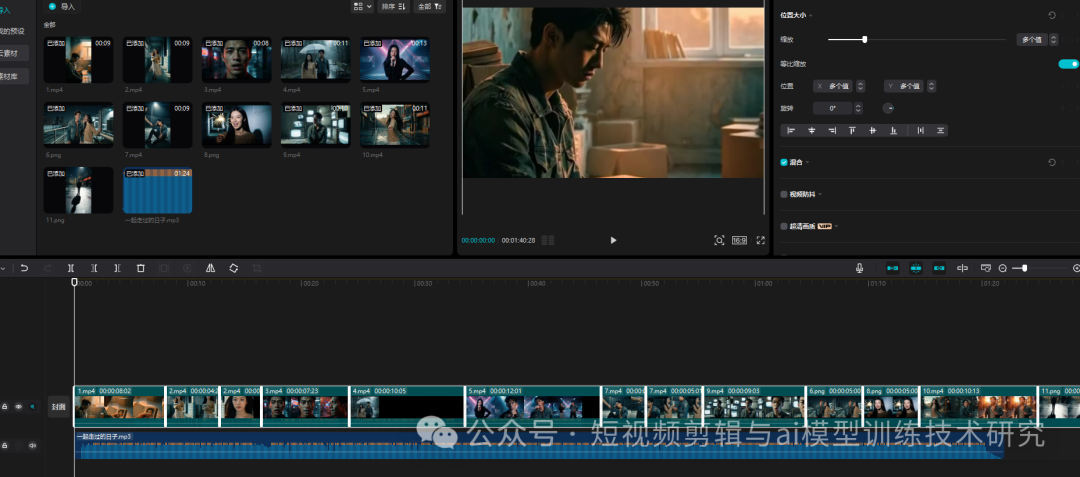Select the 一起走过的日子.mp3 audio thumbnail

point(158,190)
